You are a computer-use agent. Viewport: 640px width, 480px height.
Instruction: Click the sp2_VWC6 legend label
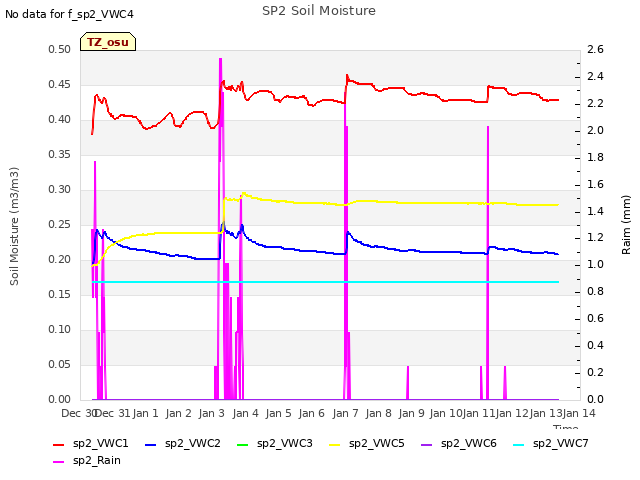(x=469, y=443)
